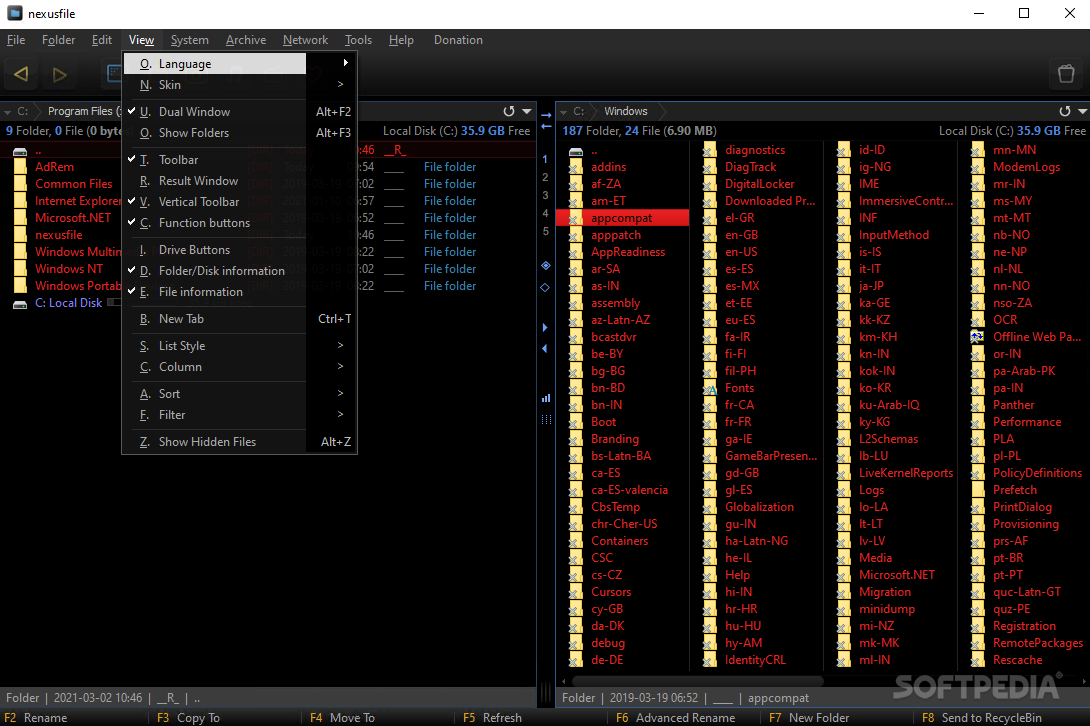This screenshot has width=1090, height=726.
Task: Refresh the Windows panel via circular arrow
Action: pyautogui.click(x=1064, y=111)
